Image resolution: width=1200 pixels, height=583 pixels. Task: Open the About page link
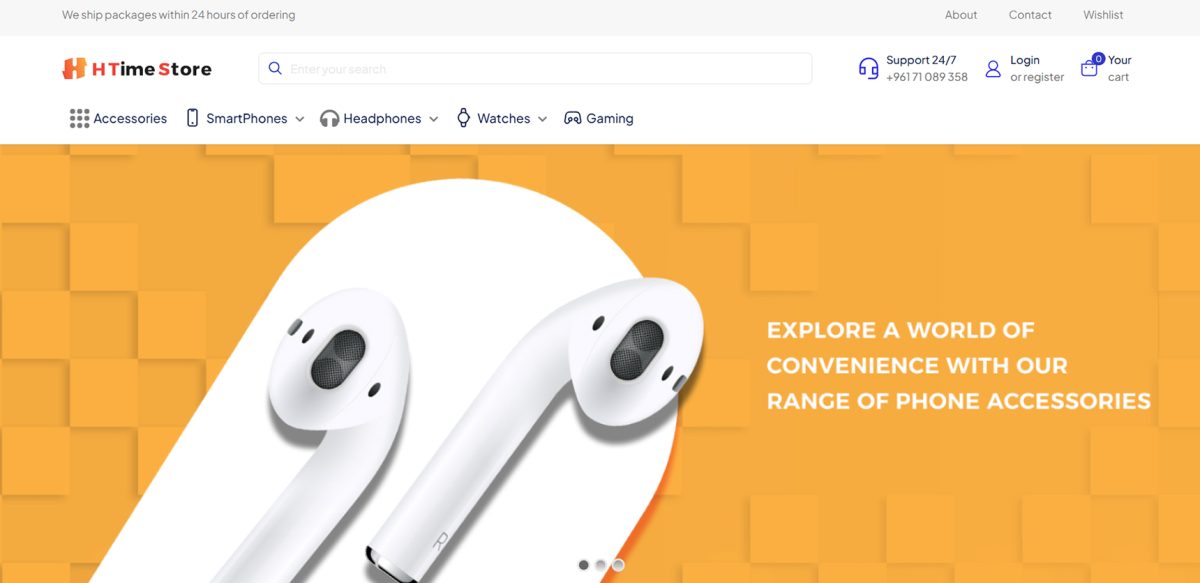961,15
